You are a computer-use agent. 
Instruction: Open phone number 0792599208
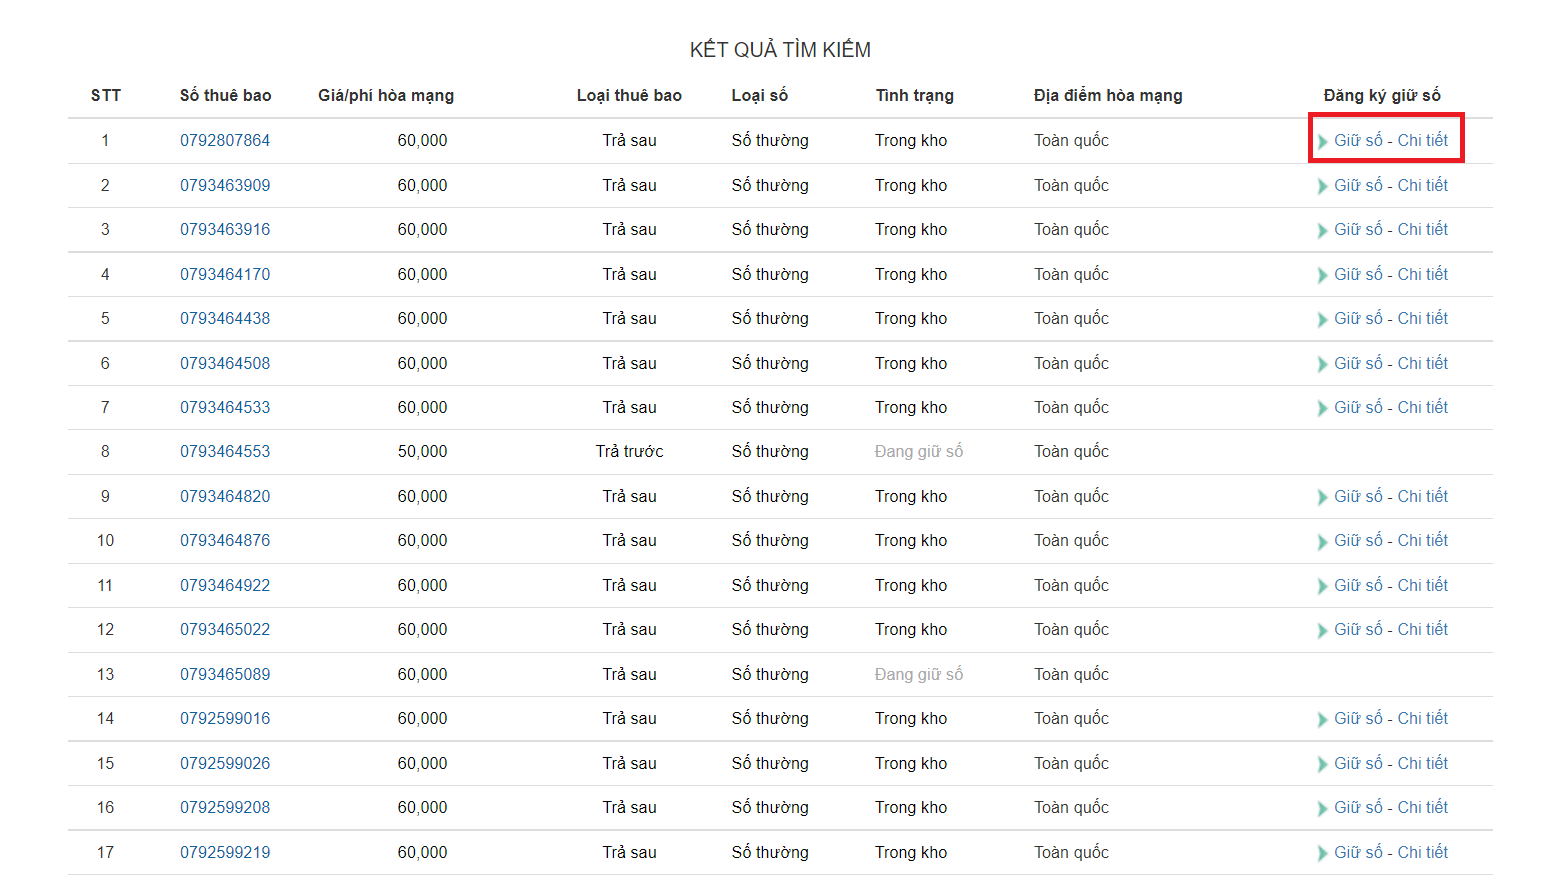coord(225,808)
